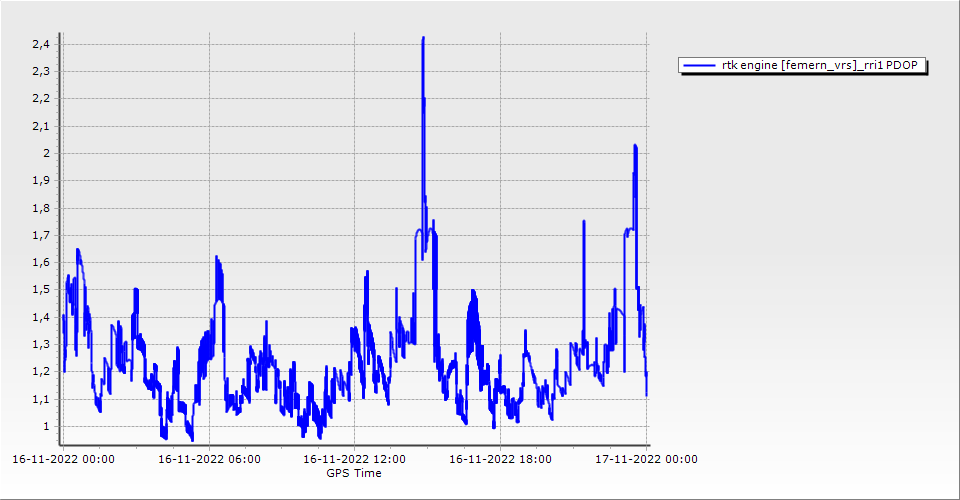This screenshot has width=960, height=500.
Task: Click the GPS Time axis title
Action: (x=354, y=473)
